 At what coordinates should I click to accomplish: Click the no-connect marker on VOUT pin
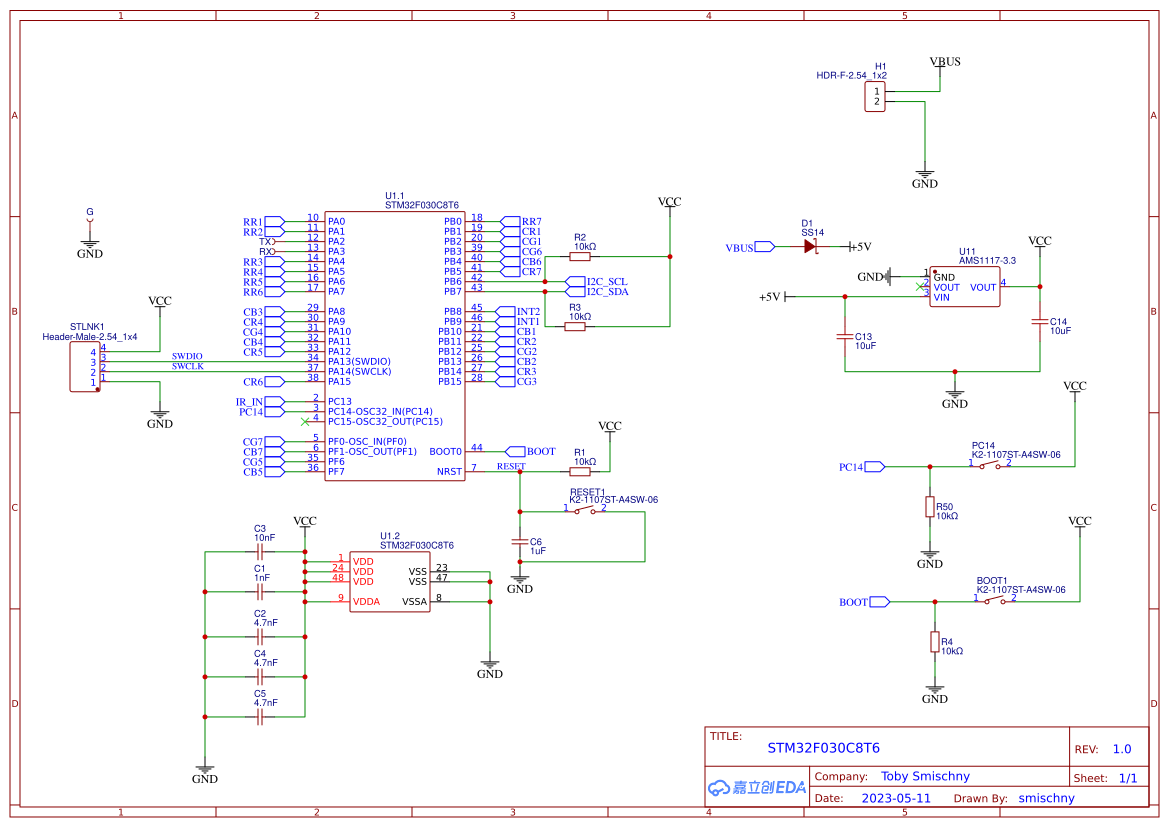pos(921,288)
